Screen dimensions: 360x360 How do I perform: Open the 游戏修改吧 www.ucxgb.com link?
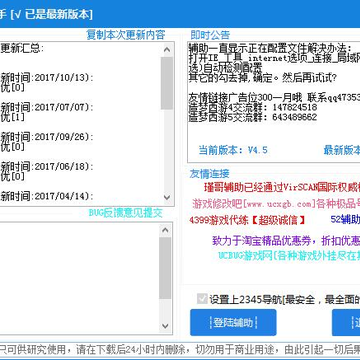pyautogui.click(x=276, y=203)
